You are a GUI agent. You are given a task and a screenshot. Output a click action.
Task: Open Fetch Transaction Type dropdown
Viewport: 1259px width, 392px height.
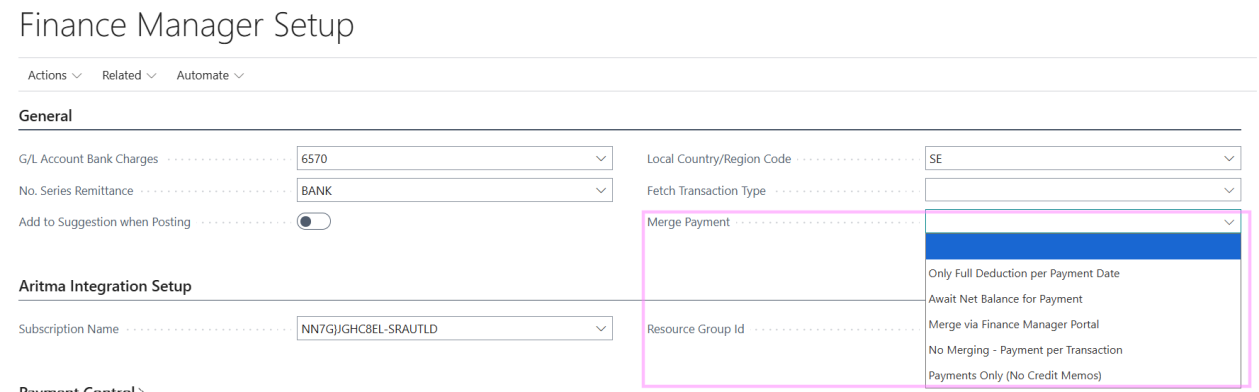(1083, 190)
